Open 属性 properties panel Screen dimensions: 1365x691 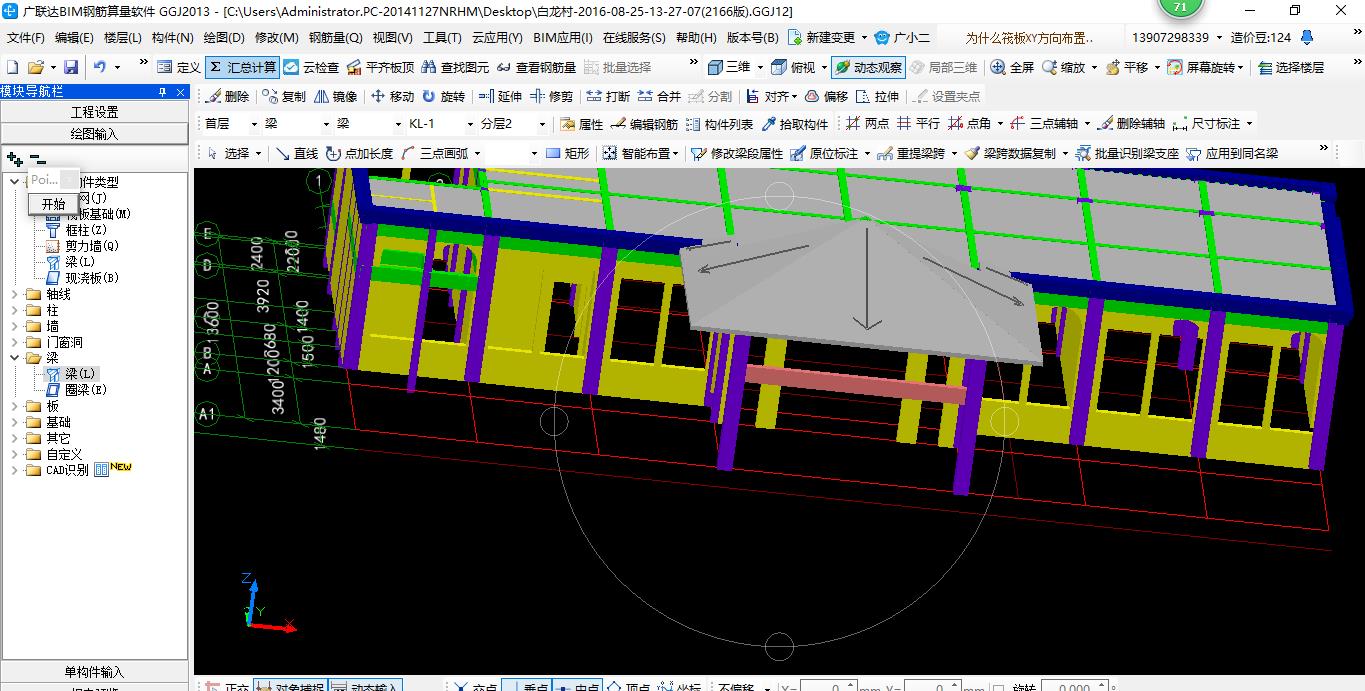pyautogui.click(x=581, y=124)
